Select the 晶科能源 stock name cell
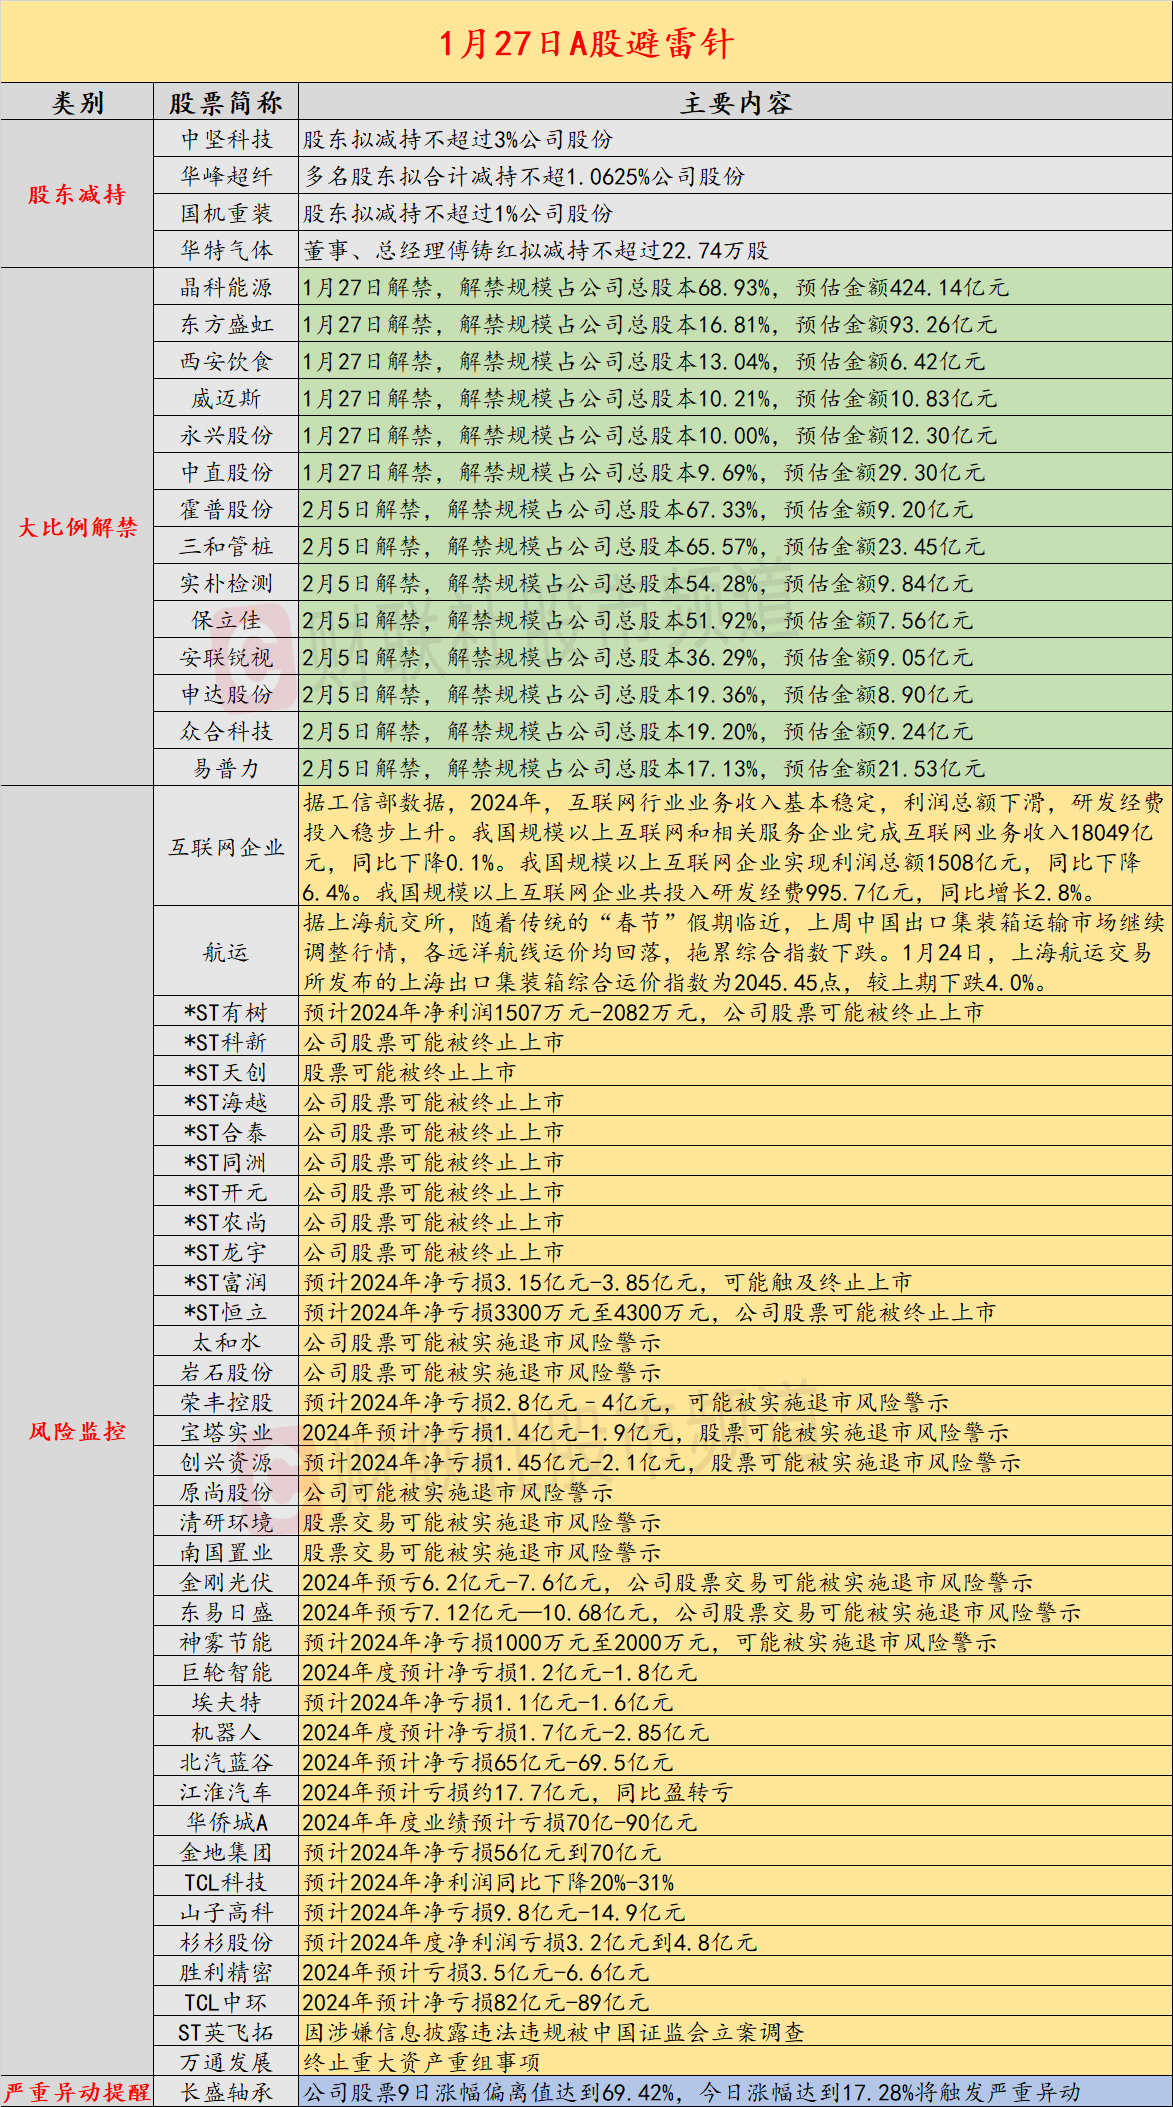Viewport: 1173px width, 2107px height. click(x=226, y=287)
